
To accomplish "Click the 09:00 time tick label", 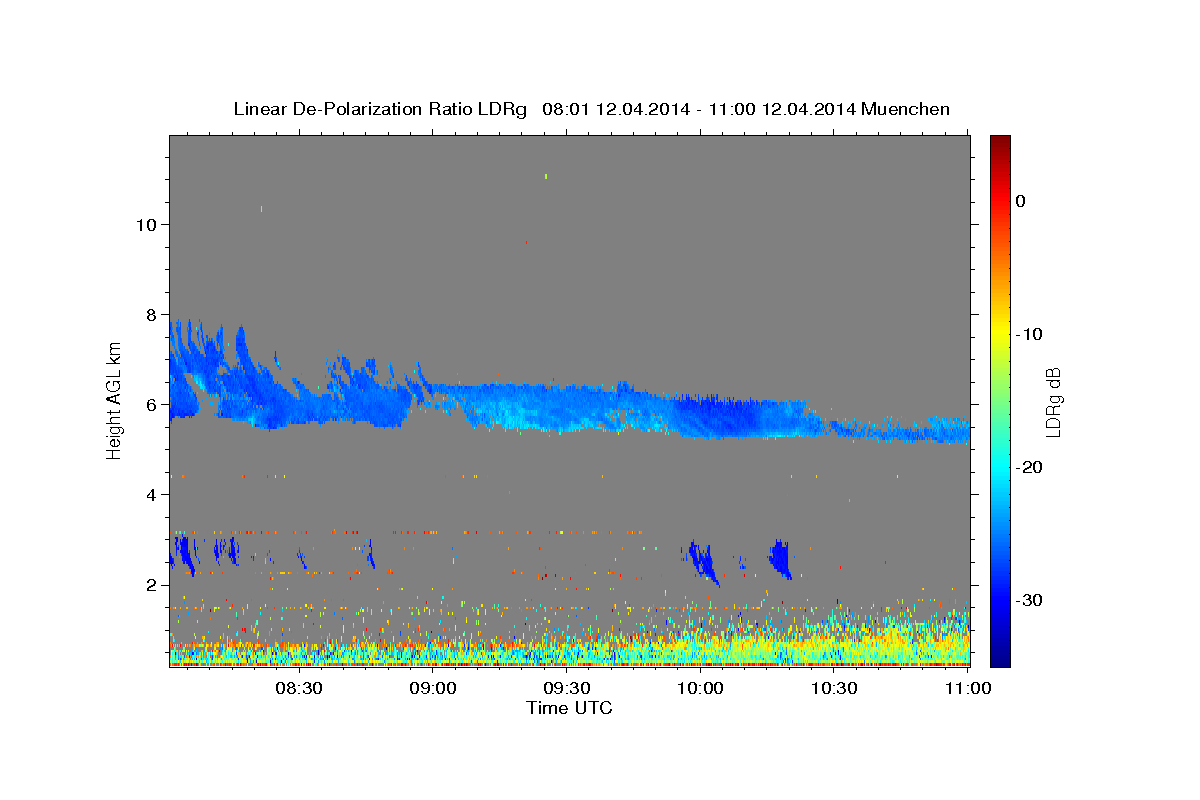I will [x=432, y=689].
